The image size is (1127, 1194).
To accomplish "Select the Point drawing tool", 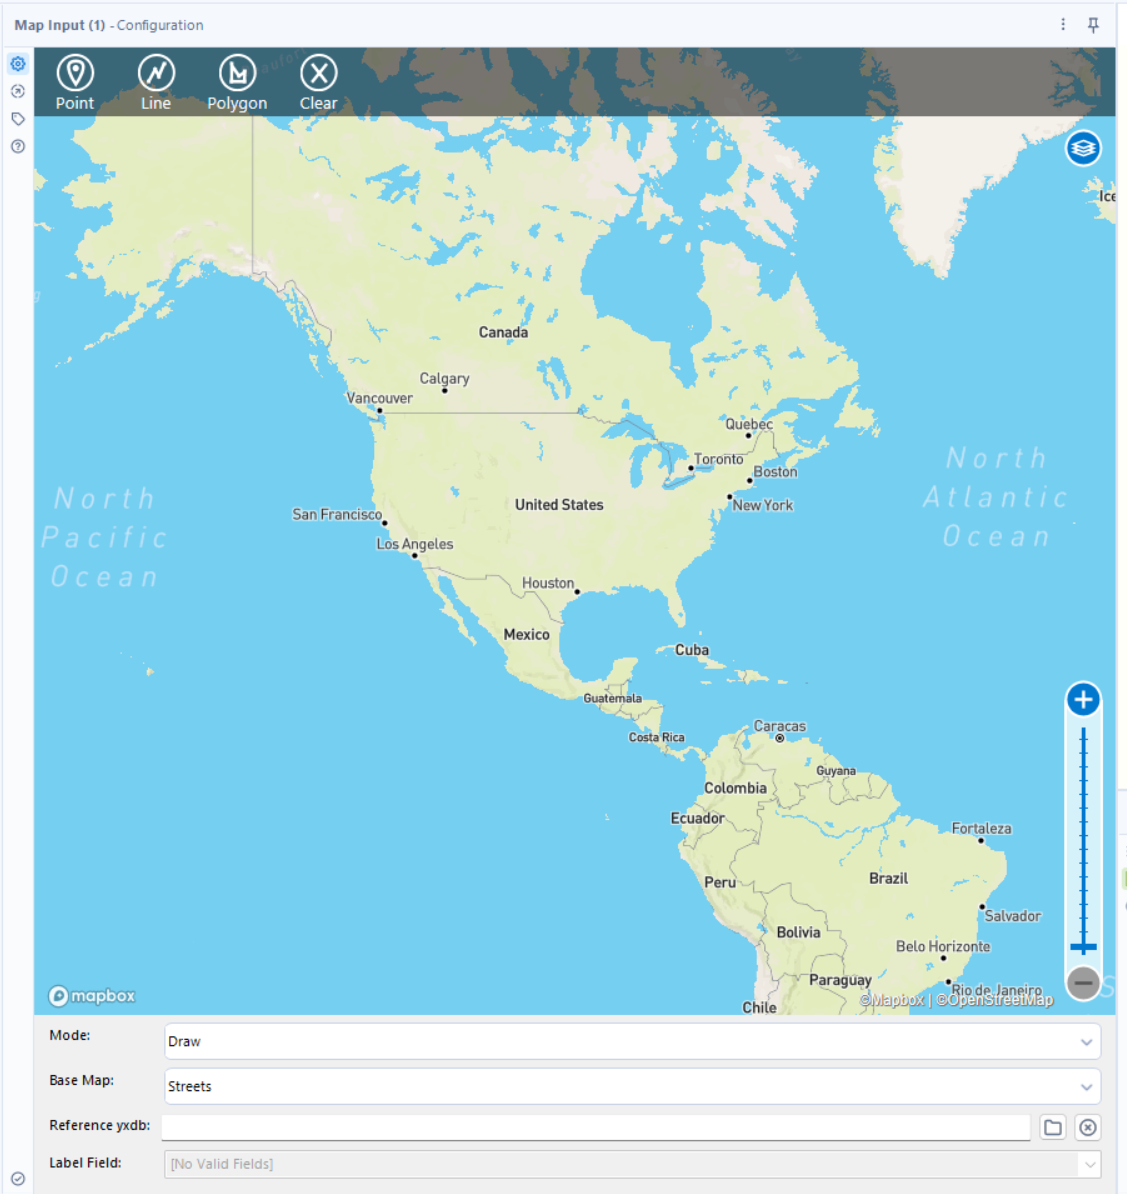I will (x=75, y=82).
